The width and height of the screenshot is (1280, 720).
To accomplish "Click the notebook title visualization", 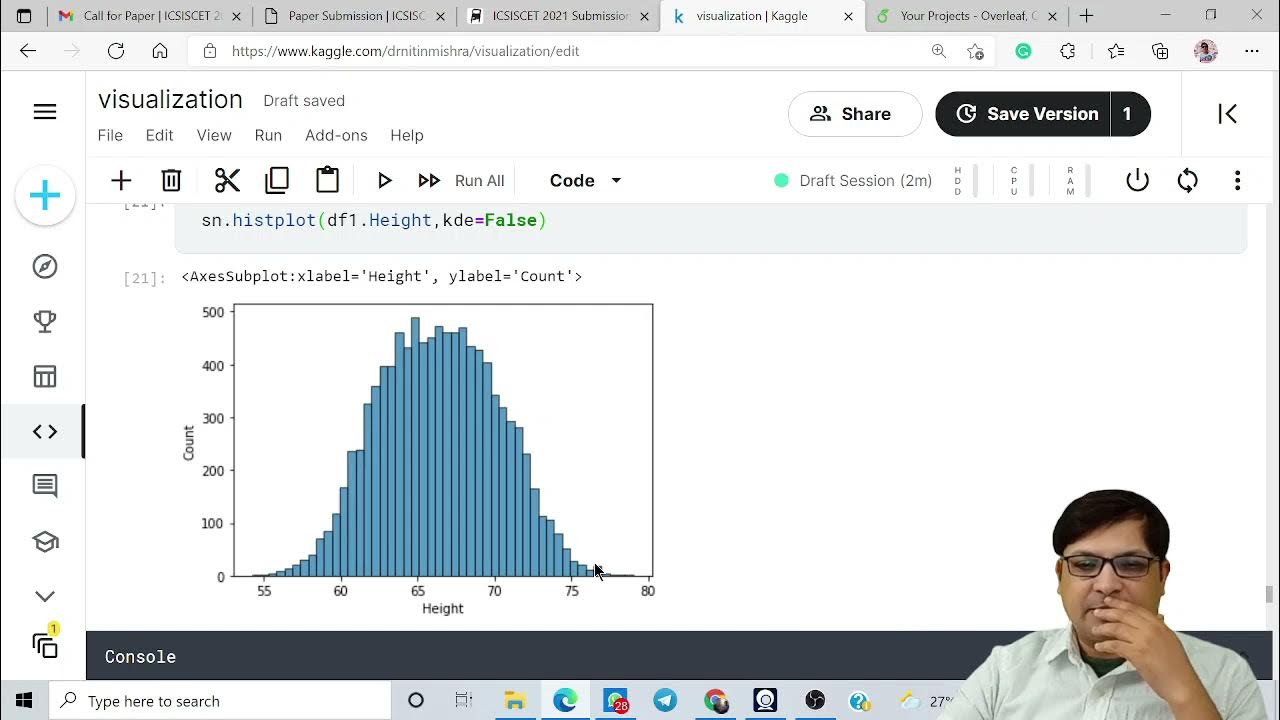I will coord(170,100).
